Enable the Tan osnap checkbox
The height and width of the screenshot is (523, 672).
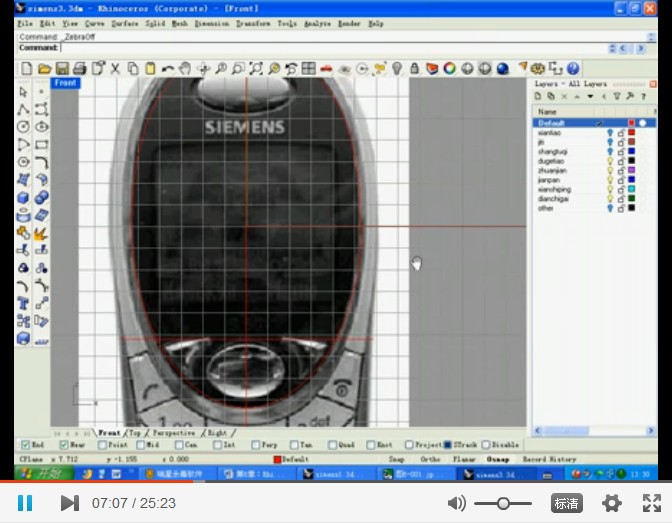click(x=294, y=445)
